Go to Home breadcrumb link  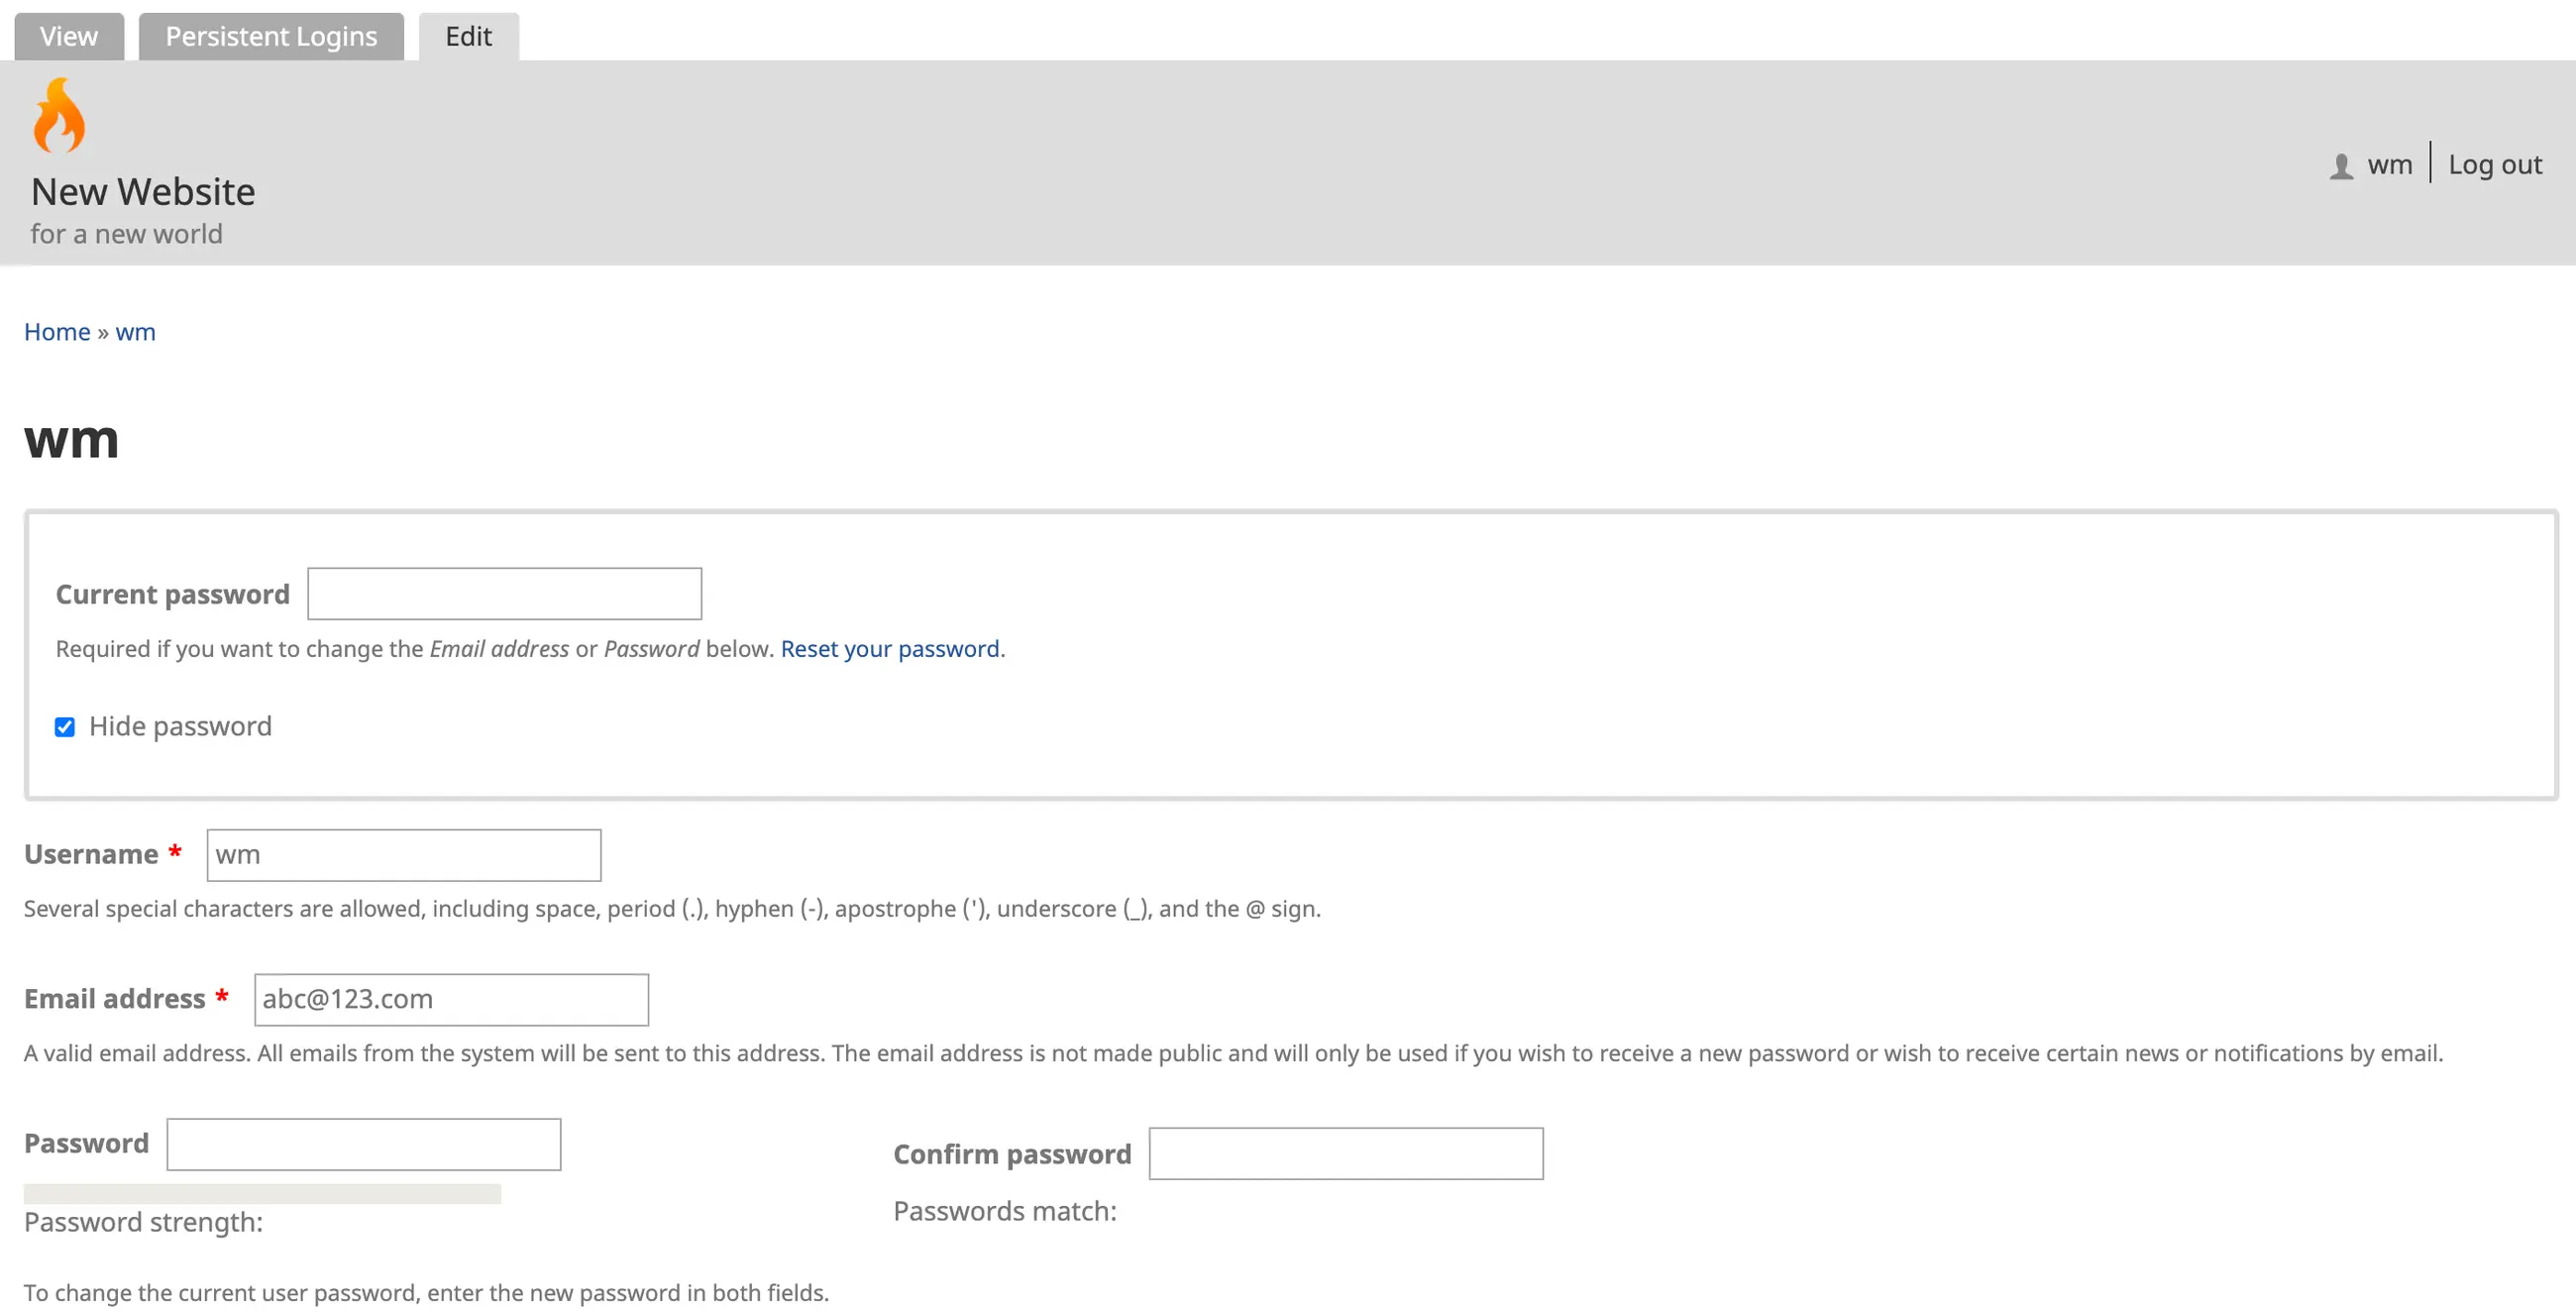[x=57, y=332]
